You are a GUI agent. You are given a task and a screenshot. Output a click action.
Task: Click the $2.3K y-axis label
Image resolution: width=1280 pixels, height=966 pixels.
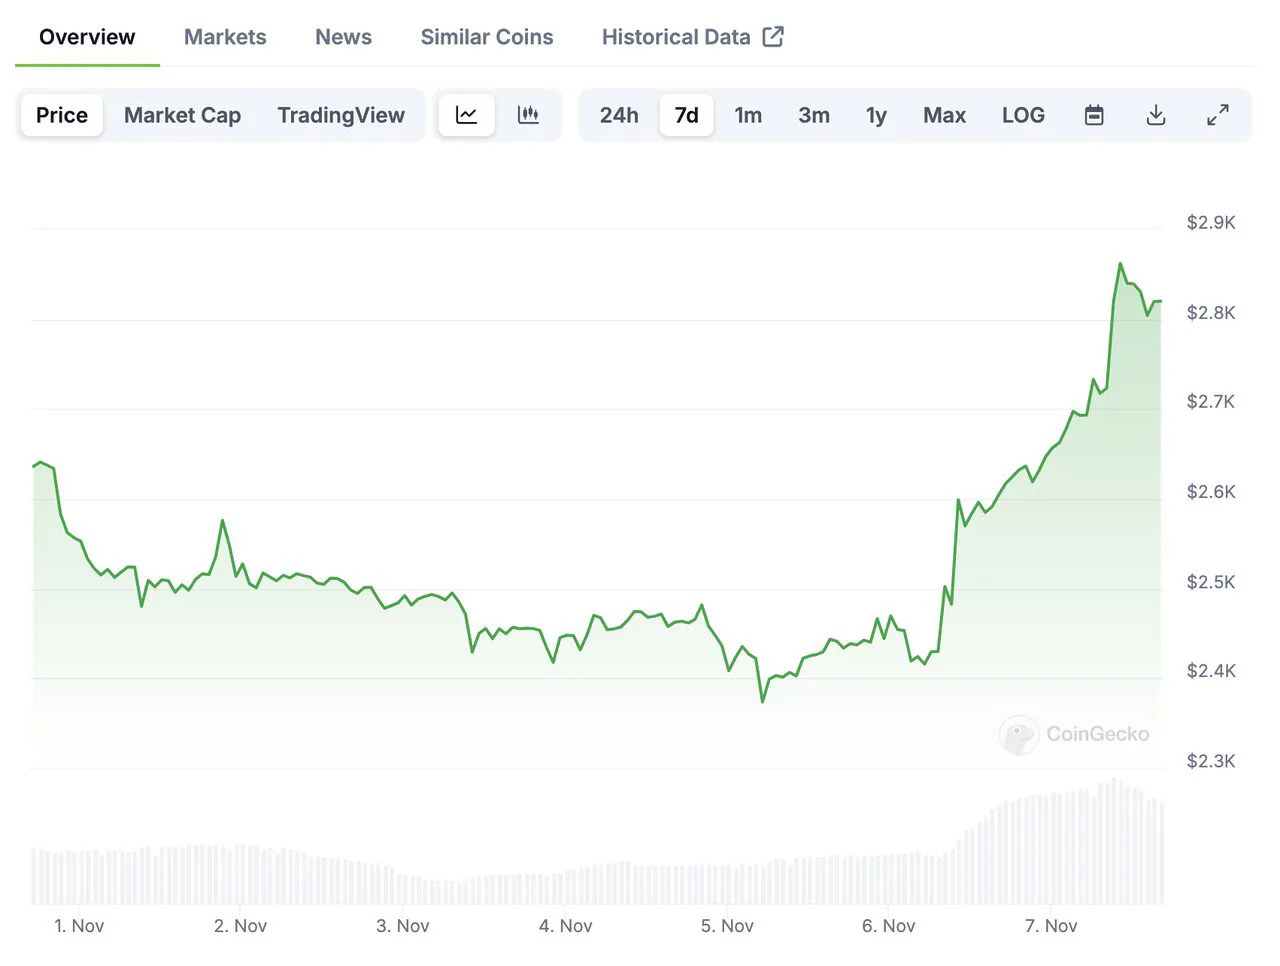click(1211, 761)
